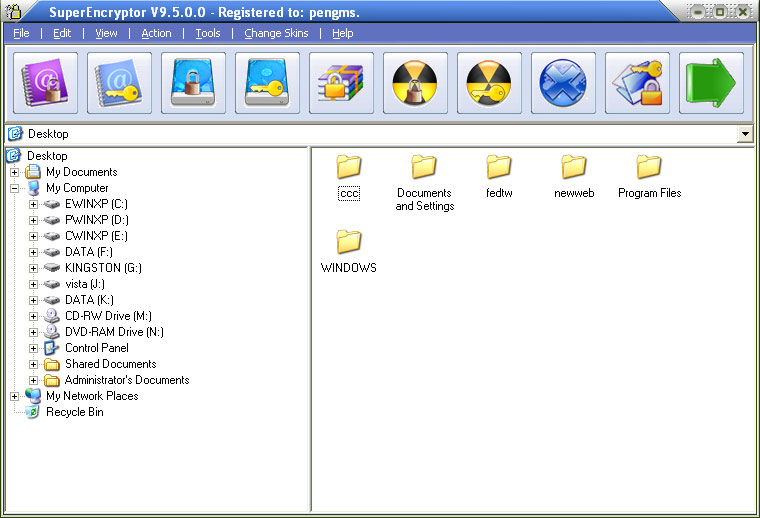Click the files with lock and key icon
The image size is (760, 518).
[637, 83]
